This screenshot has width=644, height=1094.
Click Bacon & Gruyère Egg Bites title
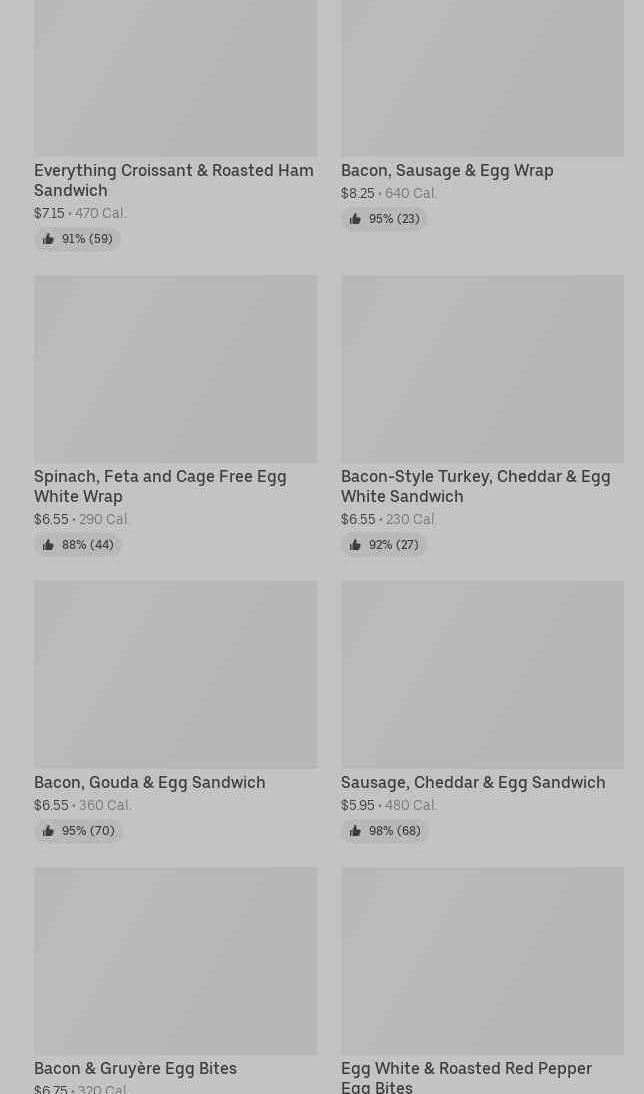coord(135,1069)
